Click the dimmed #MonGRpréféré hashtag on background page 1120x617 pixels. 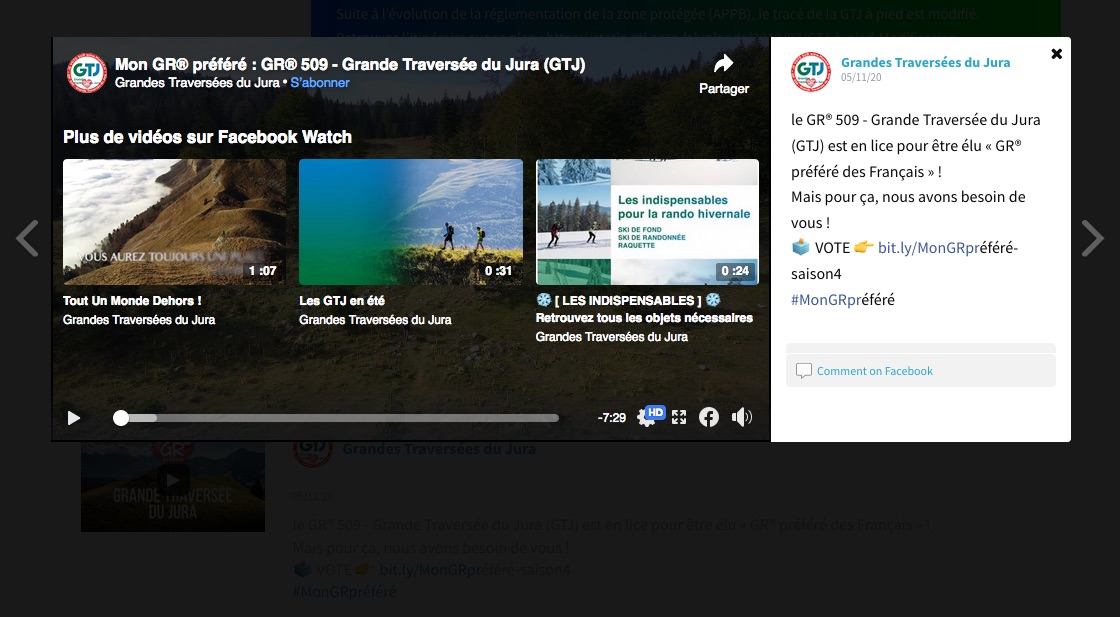344,592
